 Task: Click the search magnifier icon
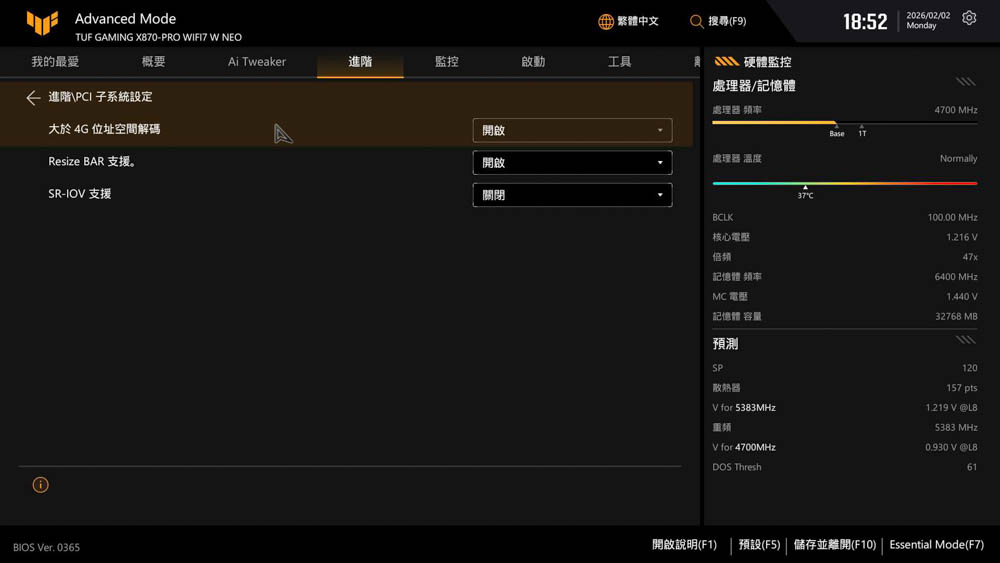(696, 21)
